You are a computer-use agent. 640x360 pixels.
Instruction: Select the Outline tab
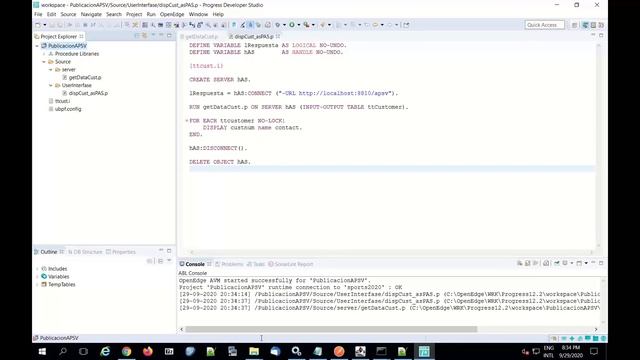[x=49, y=252]
